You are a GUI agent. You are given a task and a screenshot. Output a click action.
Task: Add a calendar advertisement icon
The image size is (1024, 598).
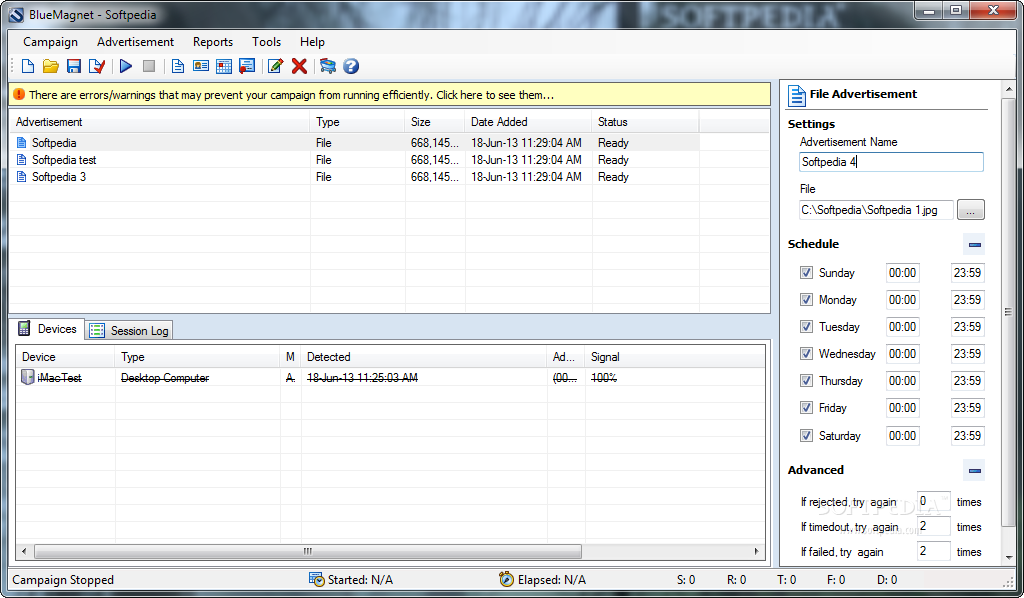pyautogui.click(x=224, y=66)
